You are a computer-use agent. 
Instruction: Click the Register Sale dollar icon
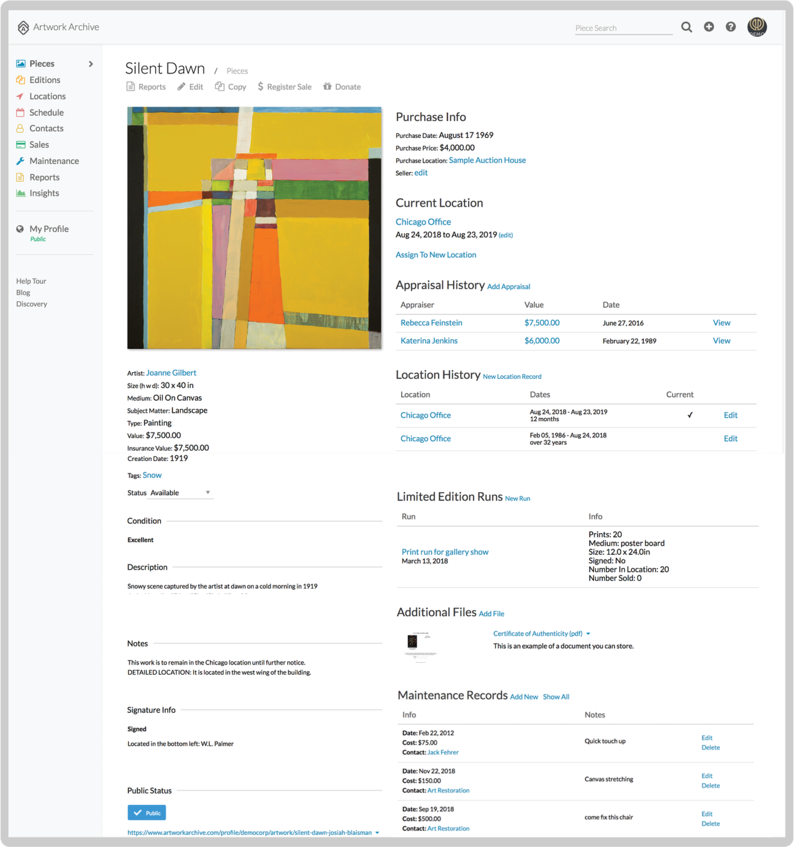[260, 87]
